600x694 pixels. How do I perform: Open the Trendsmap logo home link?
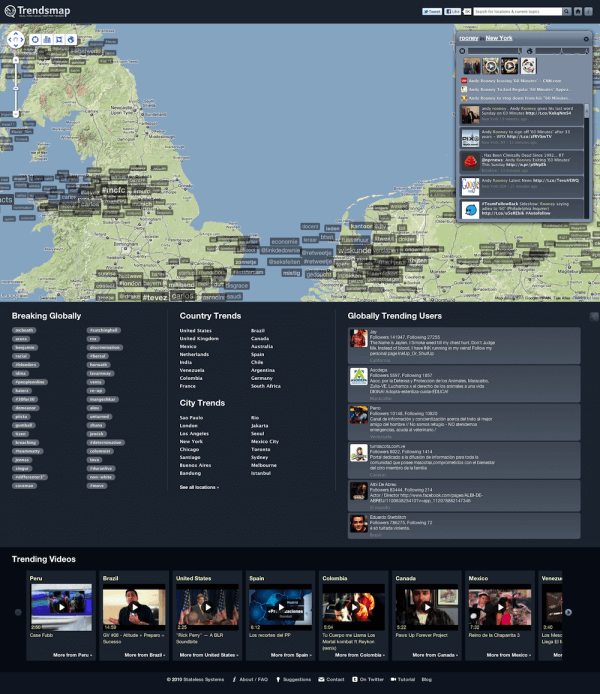pyautogui.click(x=37, y=11)
